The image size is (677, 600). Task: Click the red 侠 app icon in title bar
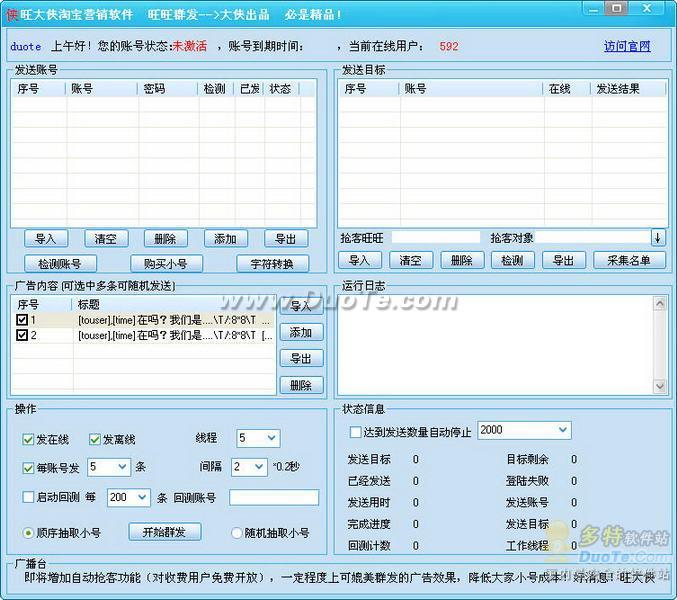12,15
